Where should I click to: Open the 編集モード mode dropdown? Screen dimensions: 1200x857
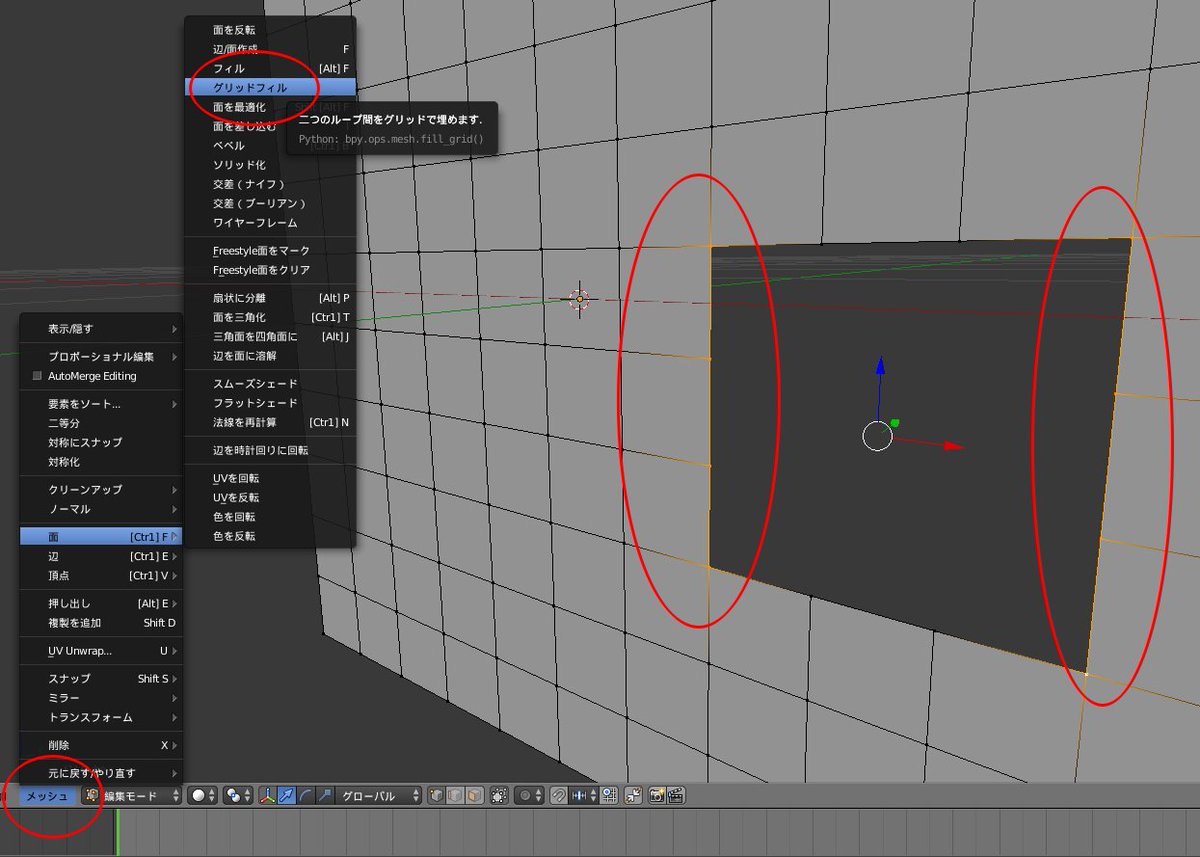click(133, 796)
